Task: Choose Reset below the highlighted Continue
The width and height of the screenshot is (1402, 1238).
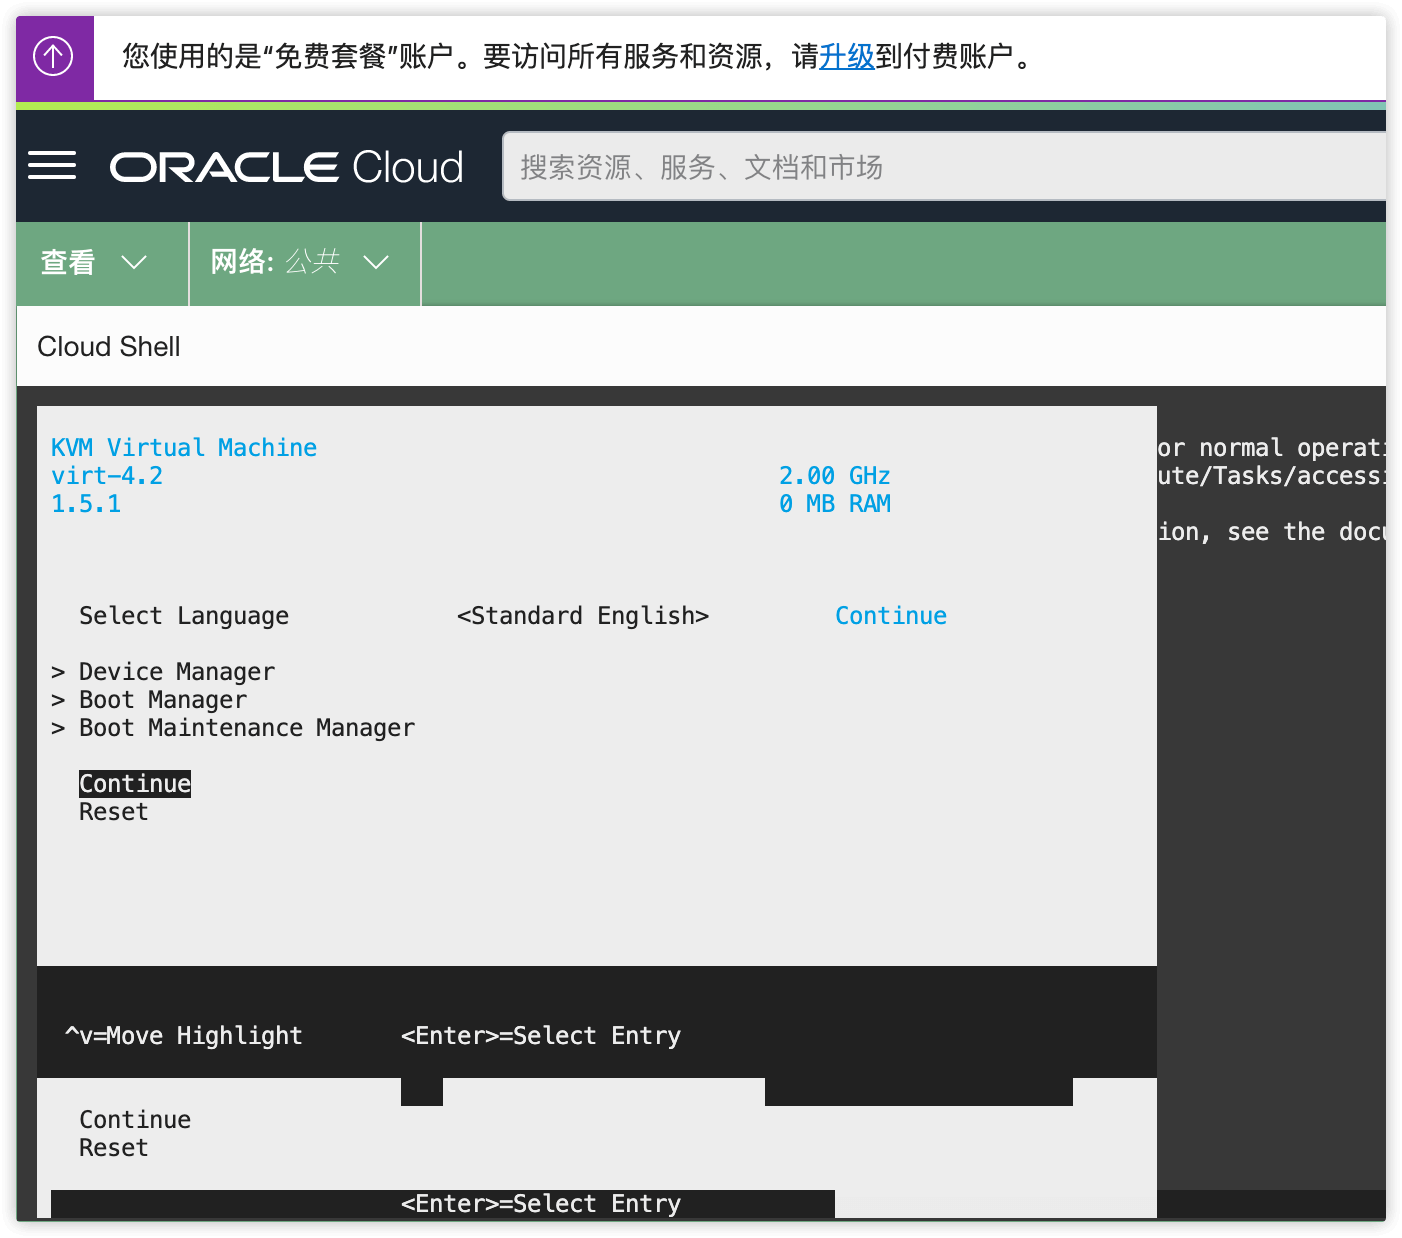Action: tap(113, 812)
